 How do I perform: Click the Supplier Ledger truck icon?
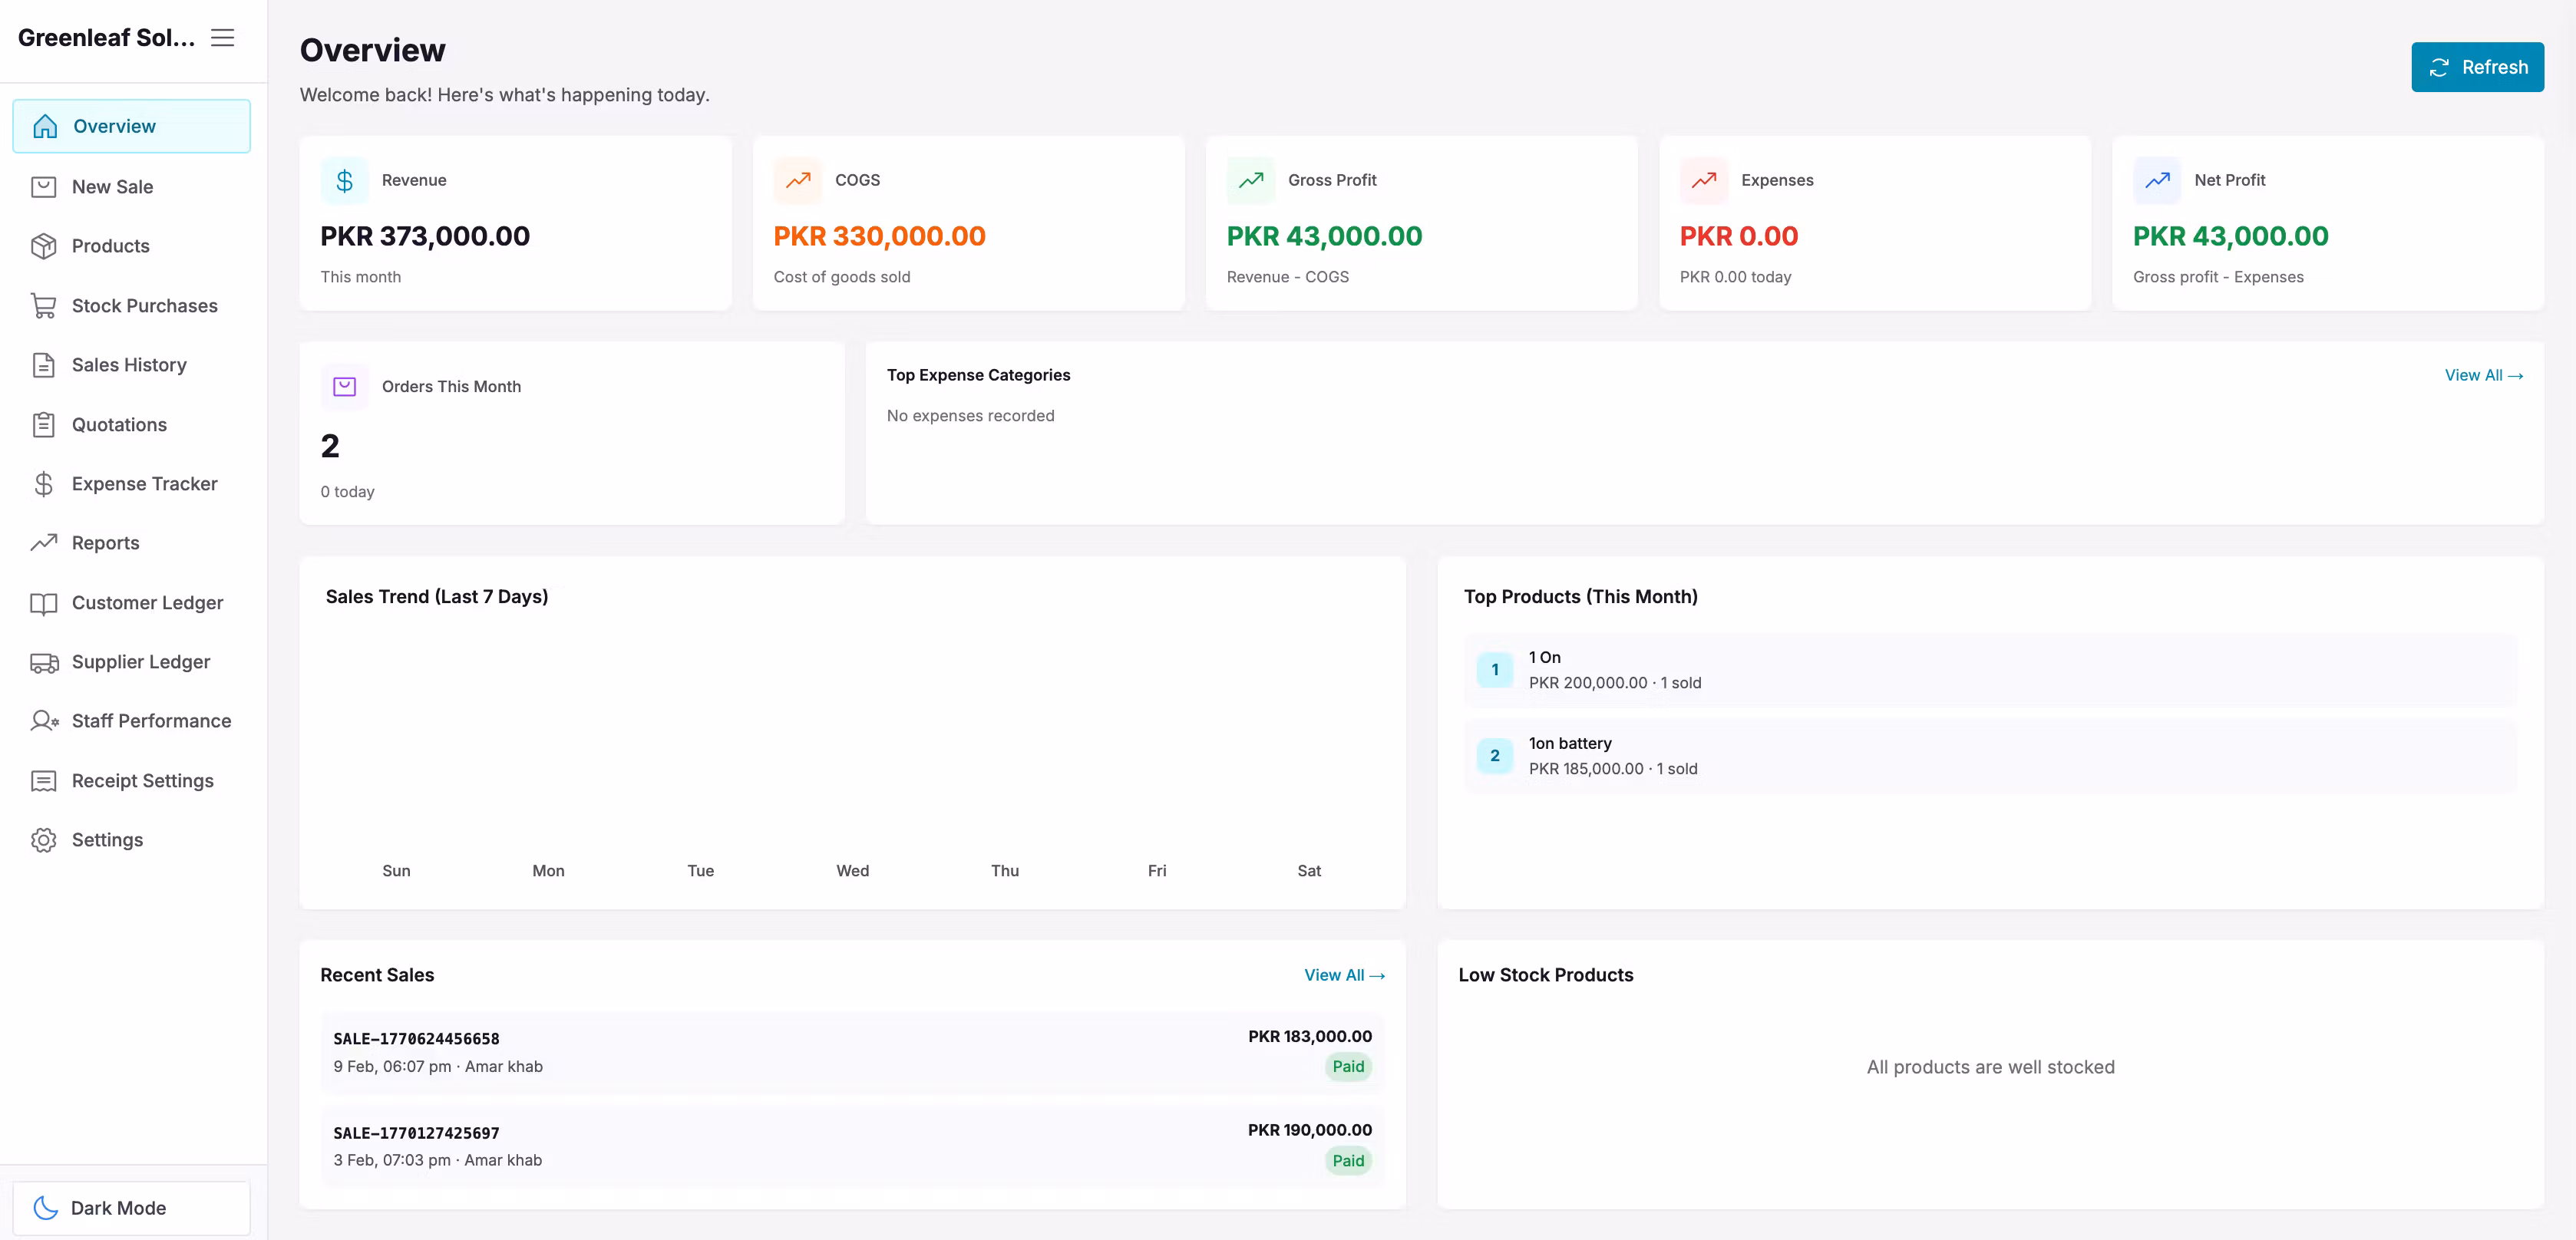[x=43, y=662]
